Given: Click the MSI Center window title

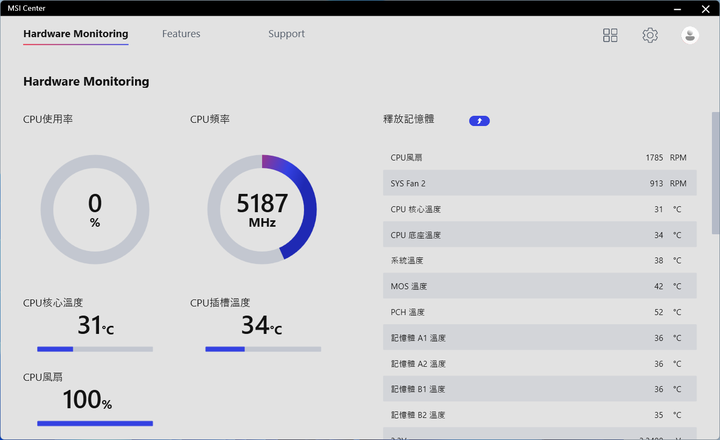Looking at the screenshot, I should 27,8.
